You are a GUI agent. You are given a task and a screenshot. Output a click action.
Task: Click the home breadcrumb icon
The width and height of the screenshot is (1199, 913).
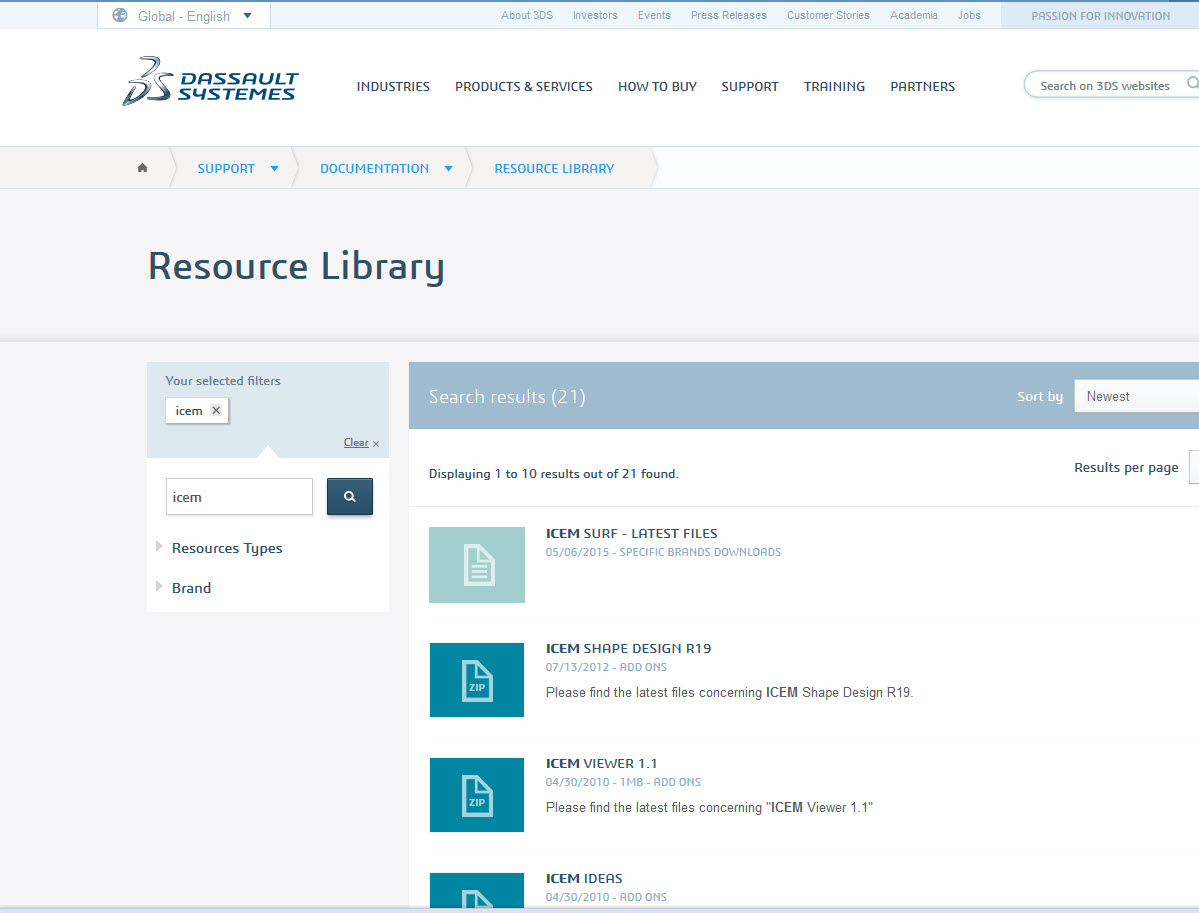pos(142,168)
